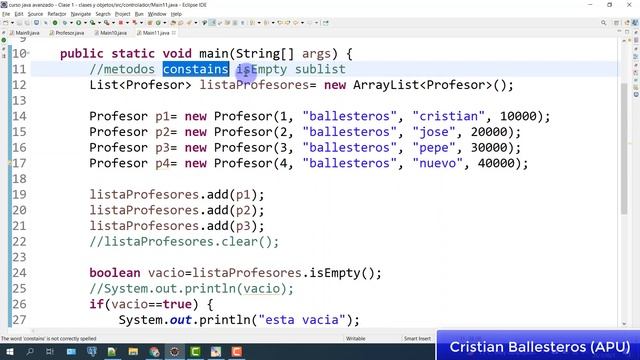640x360 pixels.
Task: Click the editor vertical scrollbar thumb
Action: 624,148
